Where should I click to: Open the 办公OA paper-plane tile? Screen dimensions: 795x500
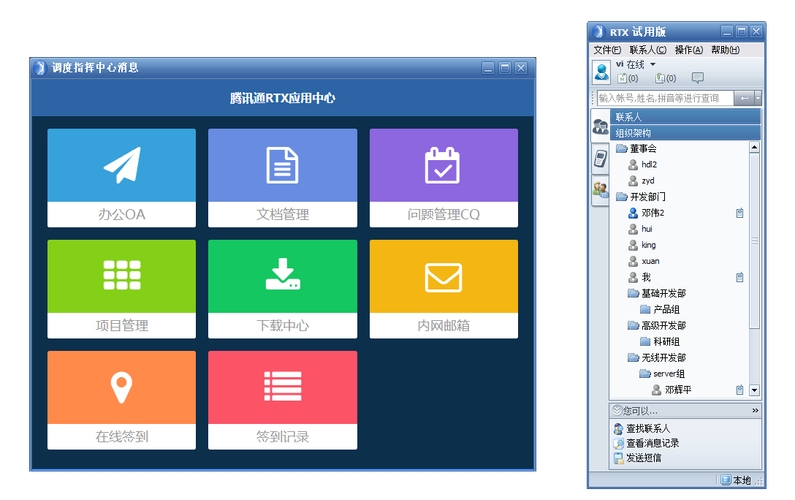coord(122,177)
